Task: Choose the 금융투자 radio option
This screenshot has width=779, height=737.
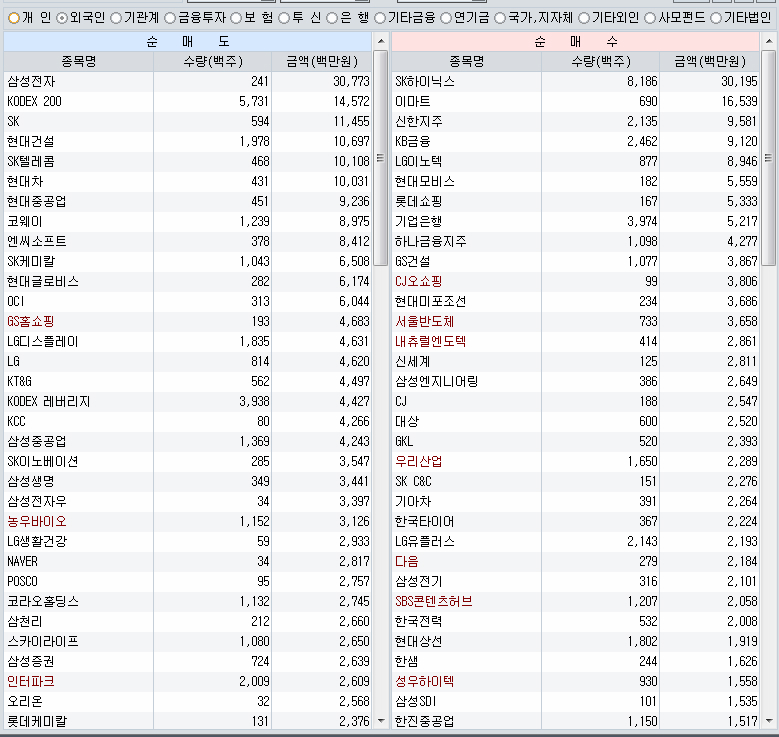Action: point(170,18)
